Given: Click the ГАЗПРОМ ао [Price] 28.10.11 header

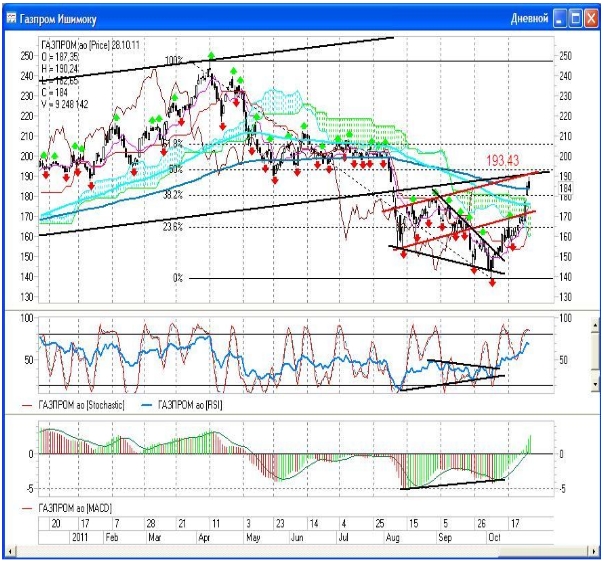Looking at the screenshot, I should click(x=90, y=45).
